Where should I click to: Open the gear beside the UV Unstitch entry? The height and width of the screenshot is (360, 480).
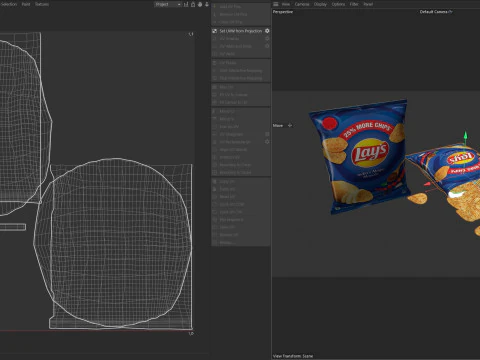tap(267, 39)
